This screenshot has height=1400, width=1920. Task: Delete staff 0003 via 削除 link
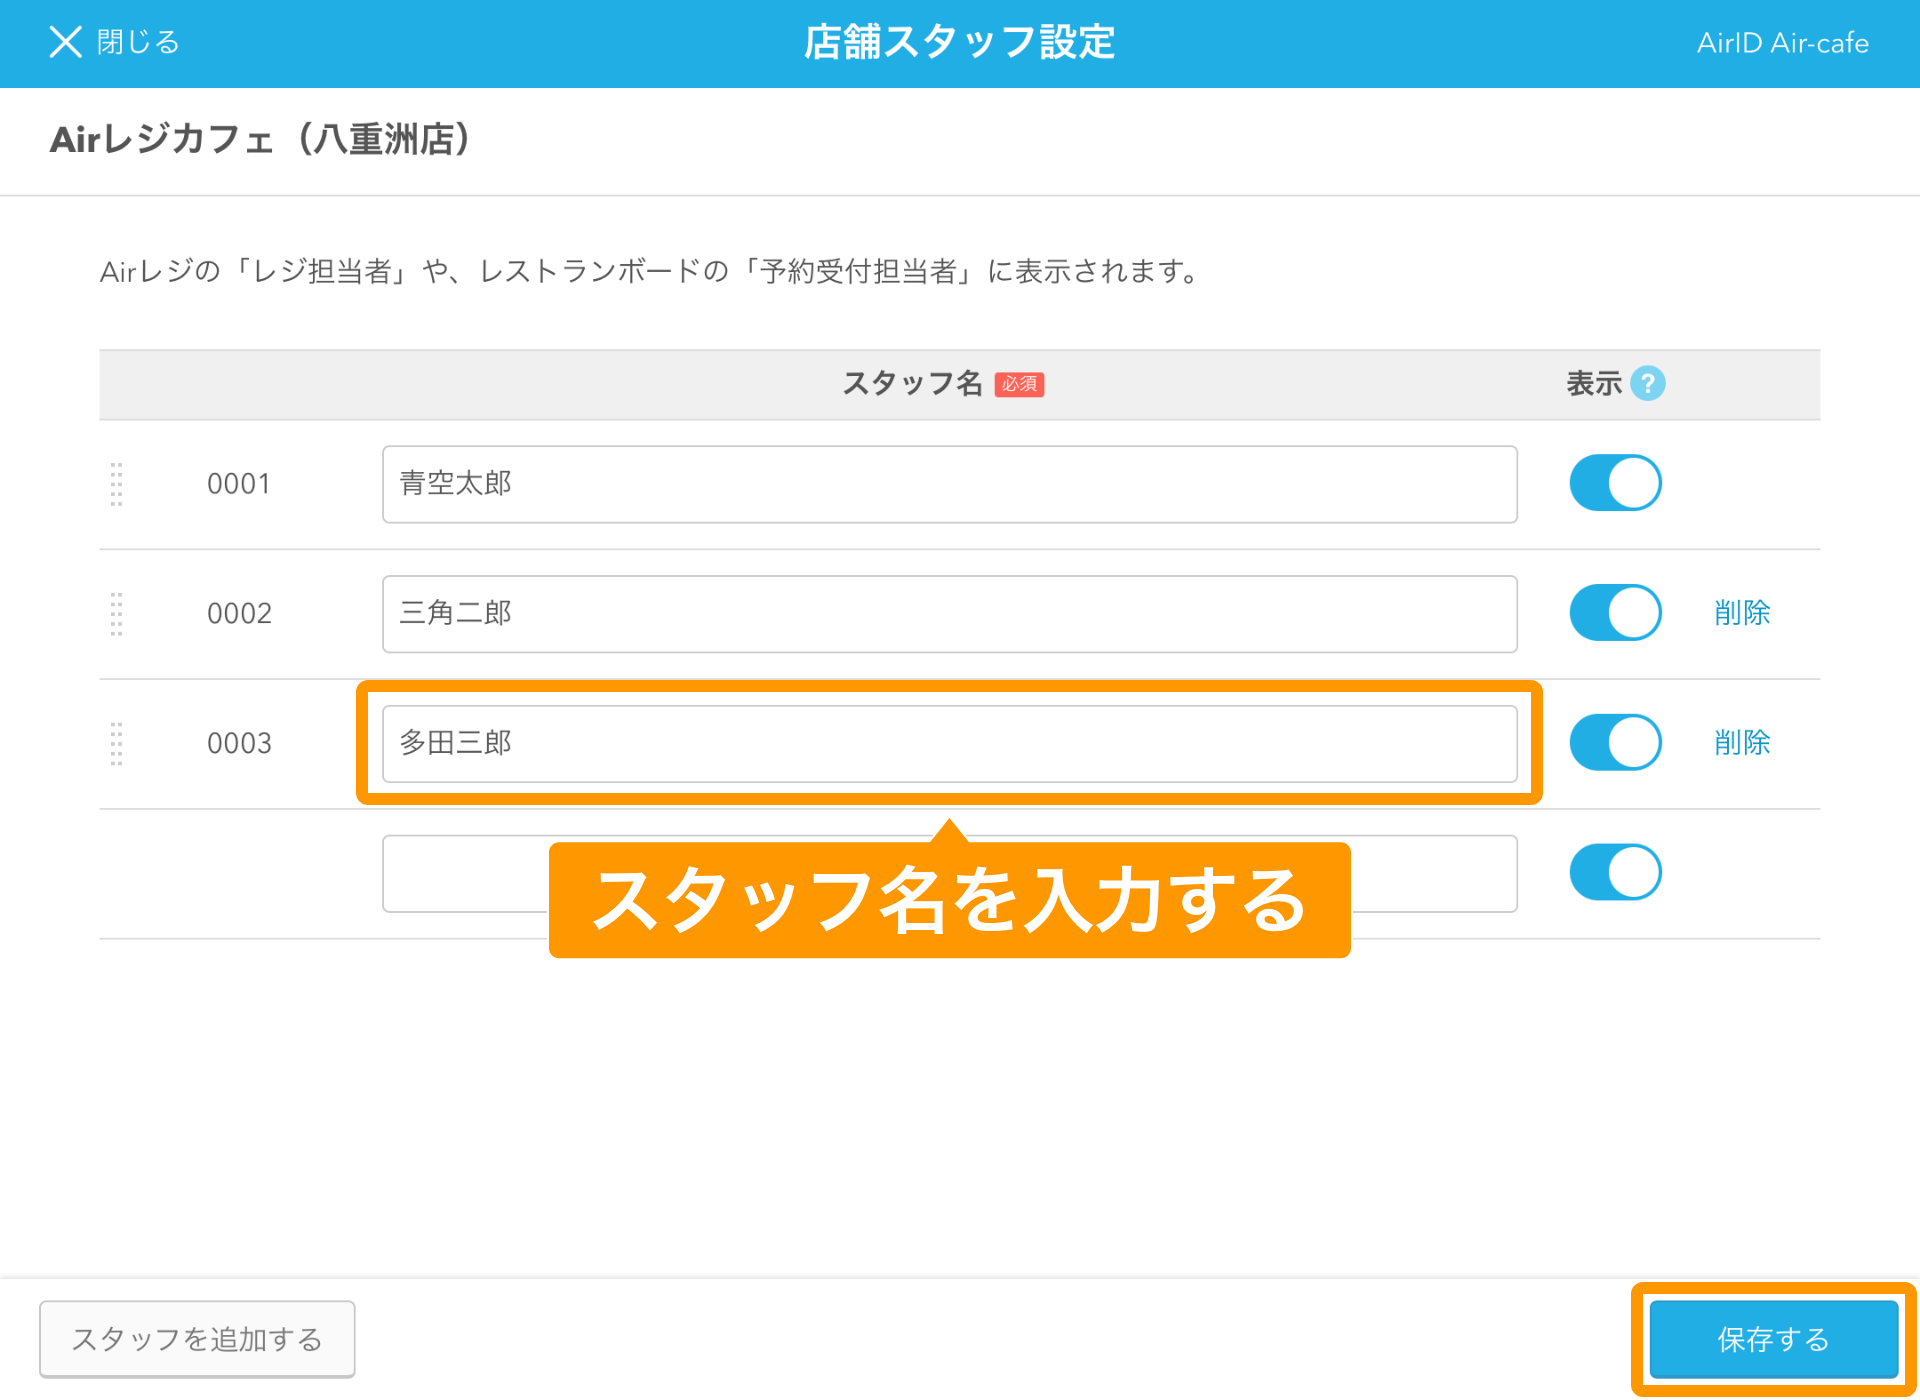coord(1741,743)
